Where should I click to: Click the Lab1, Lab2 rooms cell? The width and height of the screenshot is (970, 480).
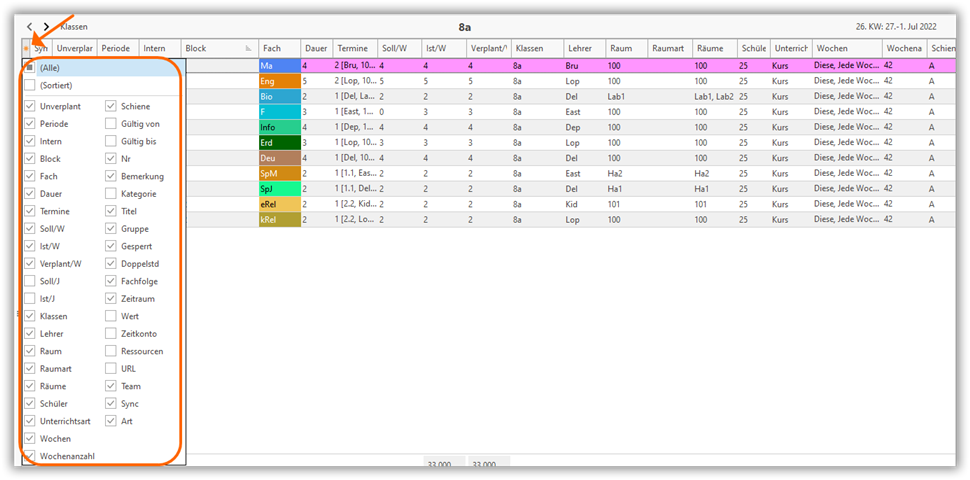(712, 97)
